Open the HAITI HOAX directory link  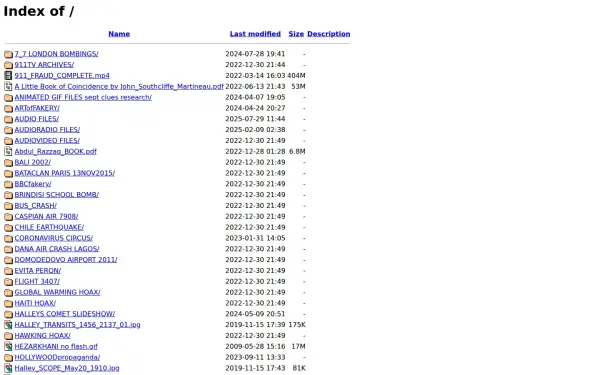point(35,303)
